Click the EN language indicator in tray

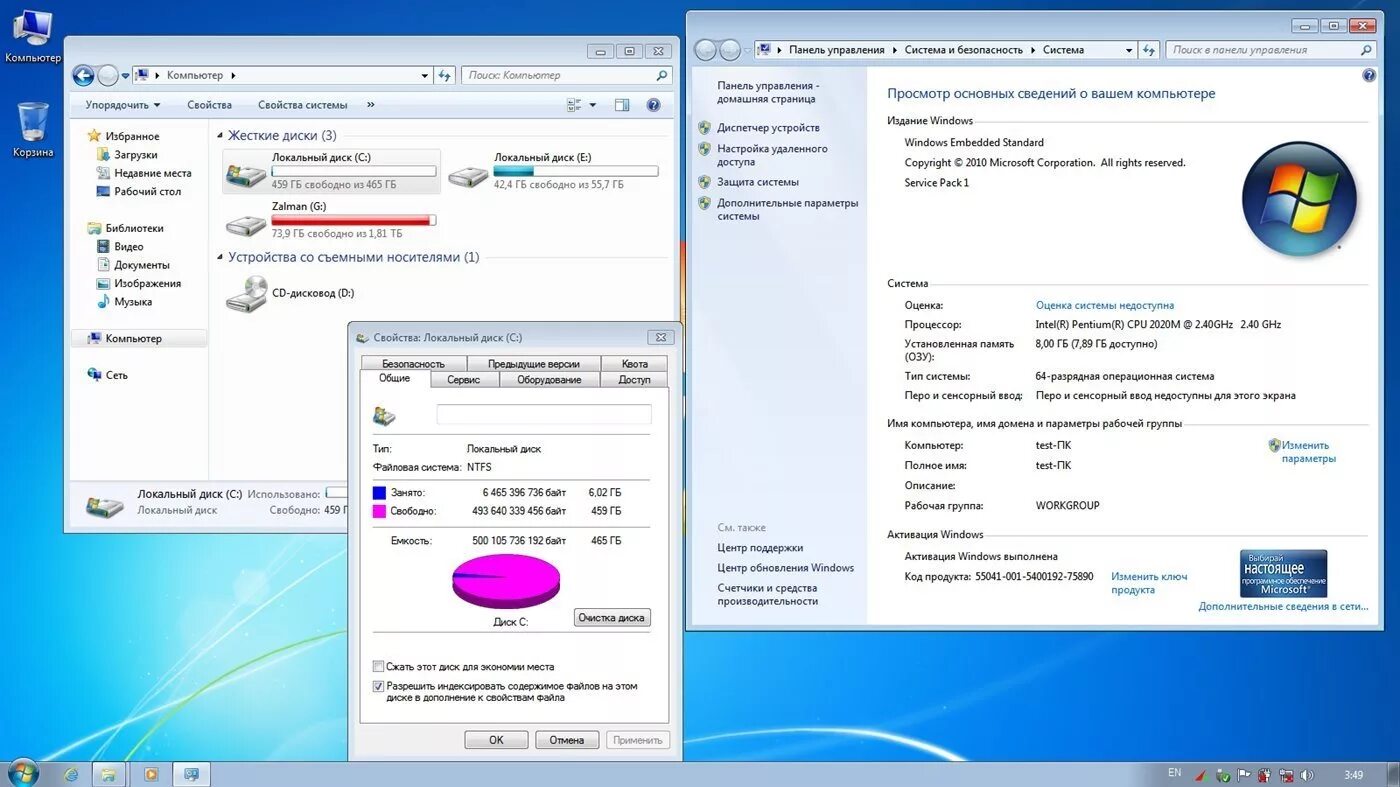click(x=1174, y=773)
